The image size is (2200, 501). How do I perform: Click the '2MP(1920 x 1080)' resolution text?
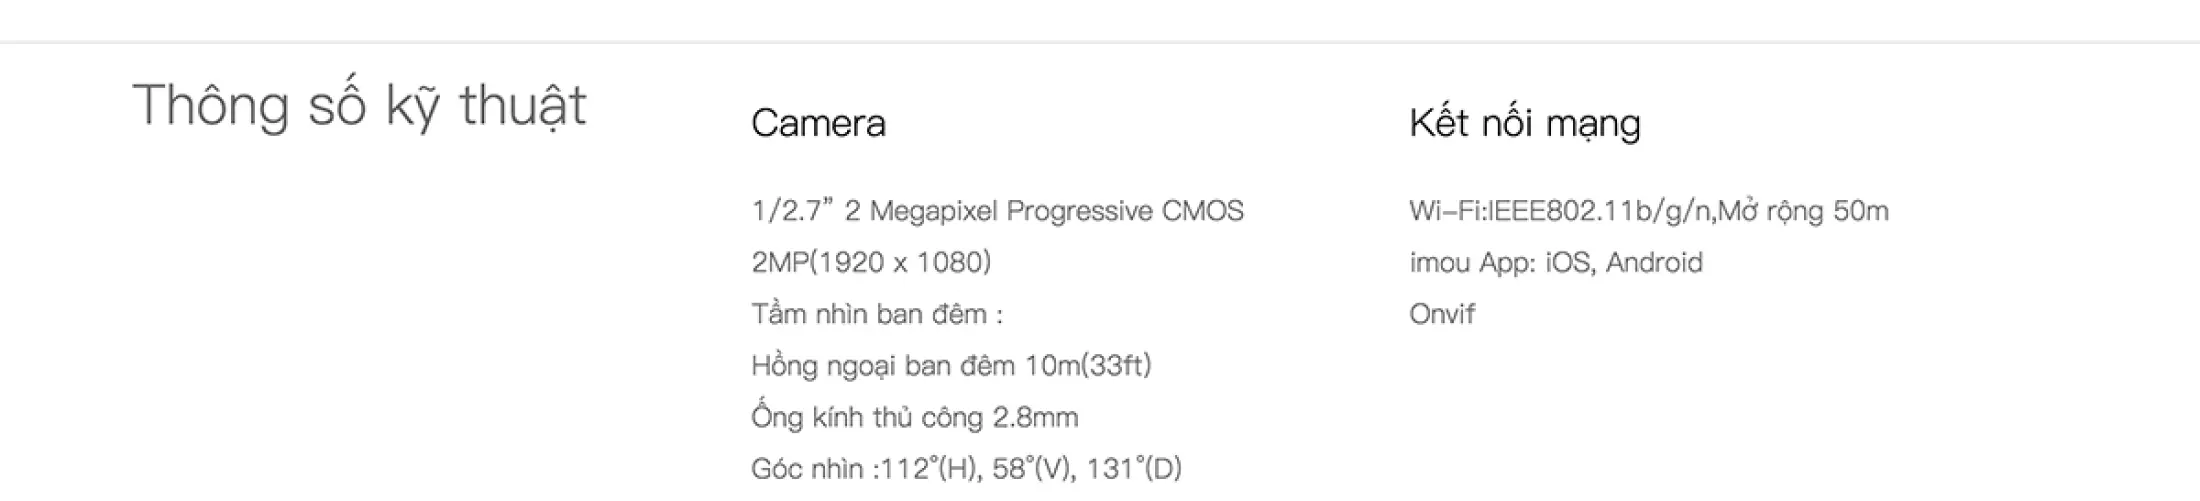(871, 262)
